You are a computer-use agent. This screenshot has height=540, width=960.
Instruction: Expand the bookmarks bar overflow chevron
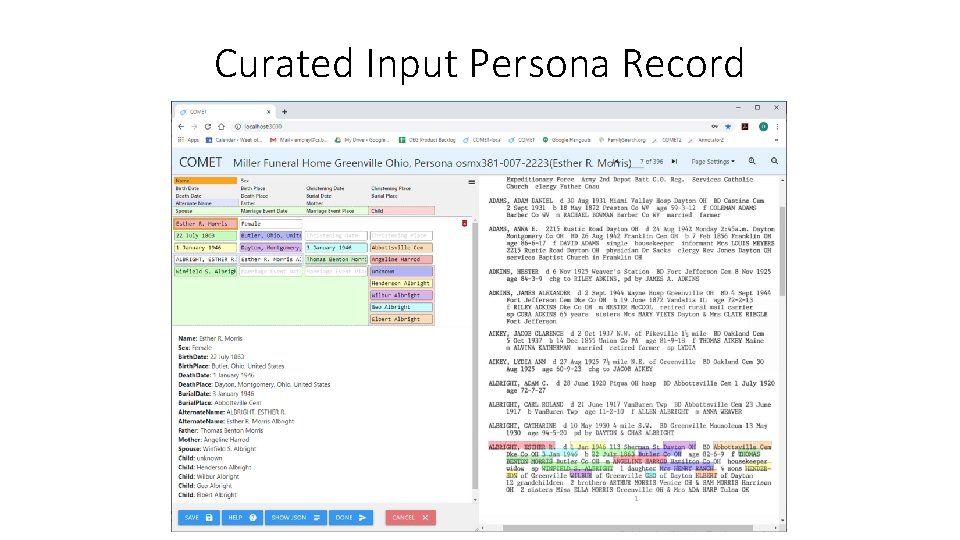click(776, 140)
